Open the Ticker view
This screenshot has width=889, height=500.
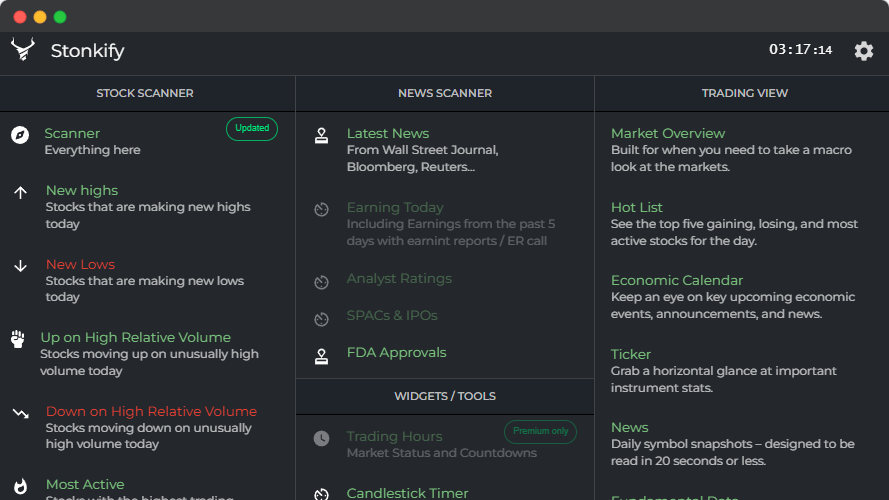pyautogui.click(x=630, y=354)
